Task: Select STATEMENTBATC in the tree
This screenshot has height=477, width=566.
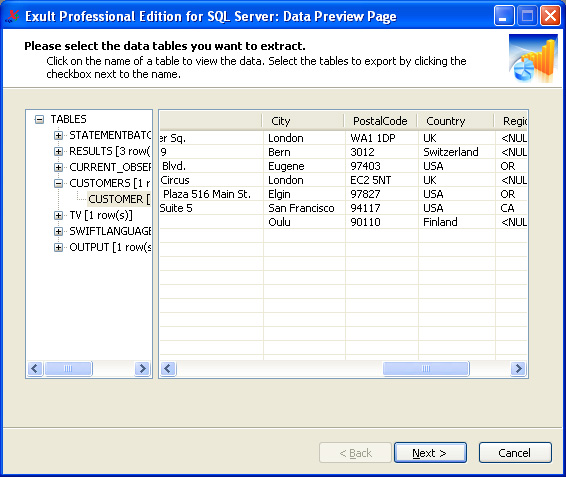Action: (110, 135)
